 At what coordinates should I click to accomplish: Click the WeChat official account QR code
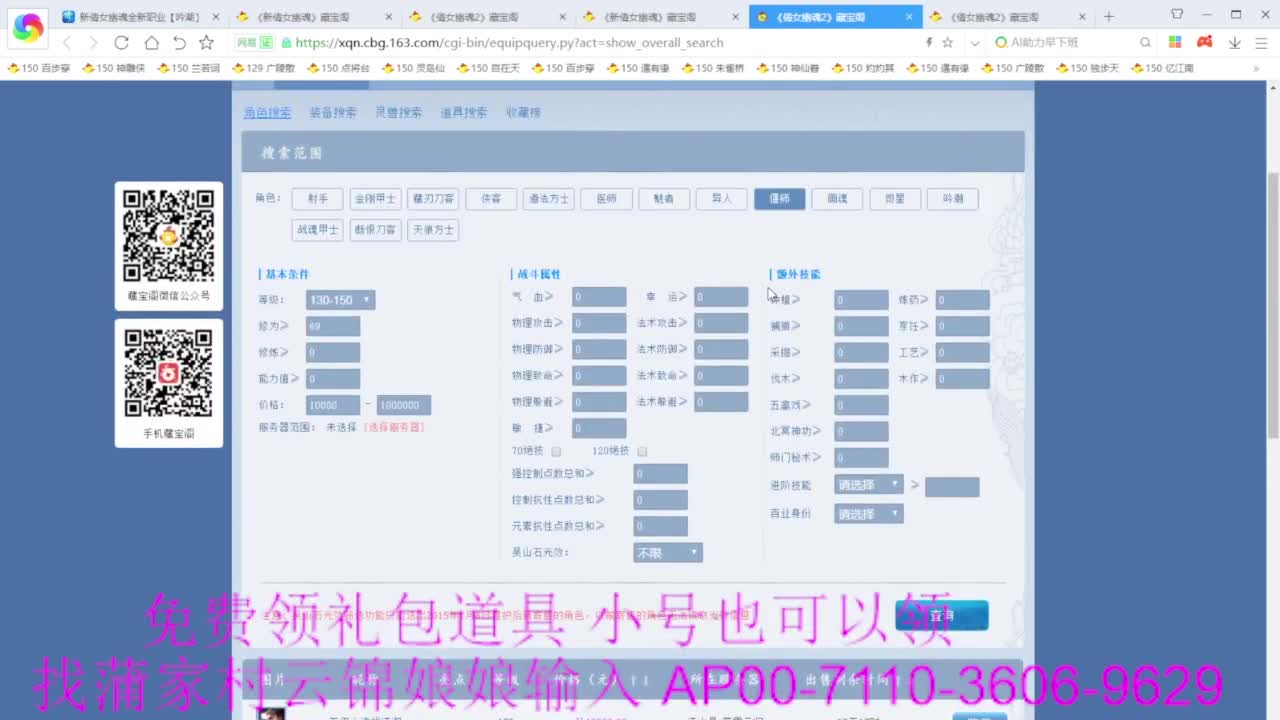tap(168, 236)
